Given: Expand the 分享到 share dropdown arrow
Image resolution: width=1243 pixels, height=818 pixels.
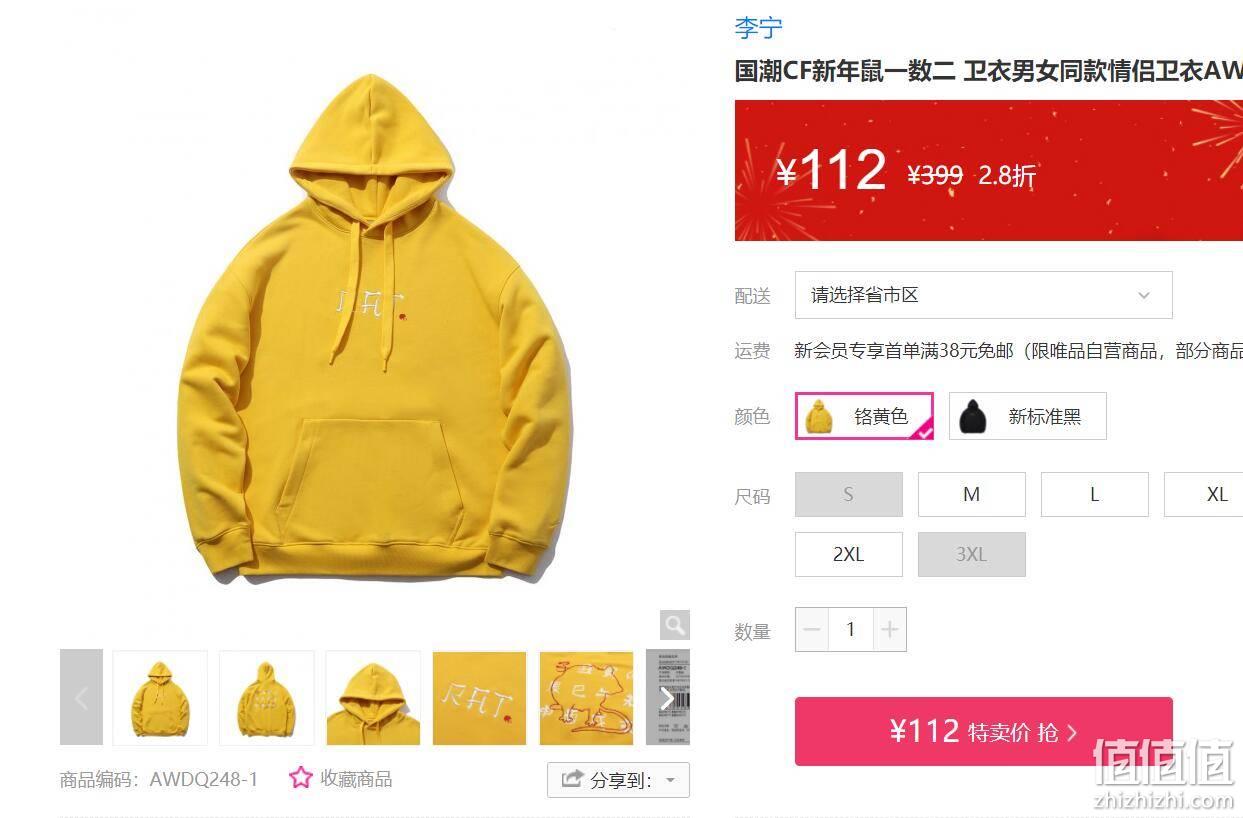Looking at the screenshot, I should click(x=671, y=780).
